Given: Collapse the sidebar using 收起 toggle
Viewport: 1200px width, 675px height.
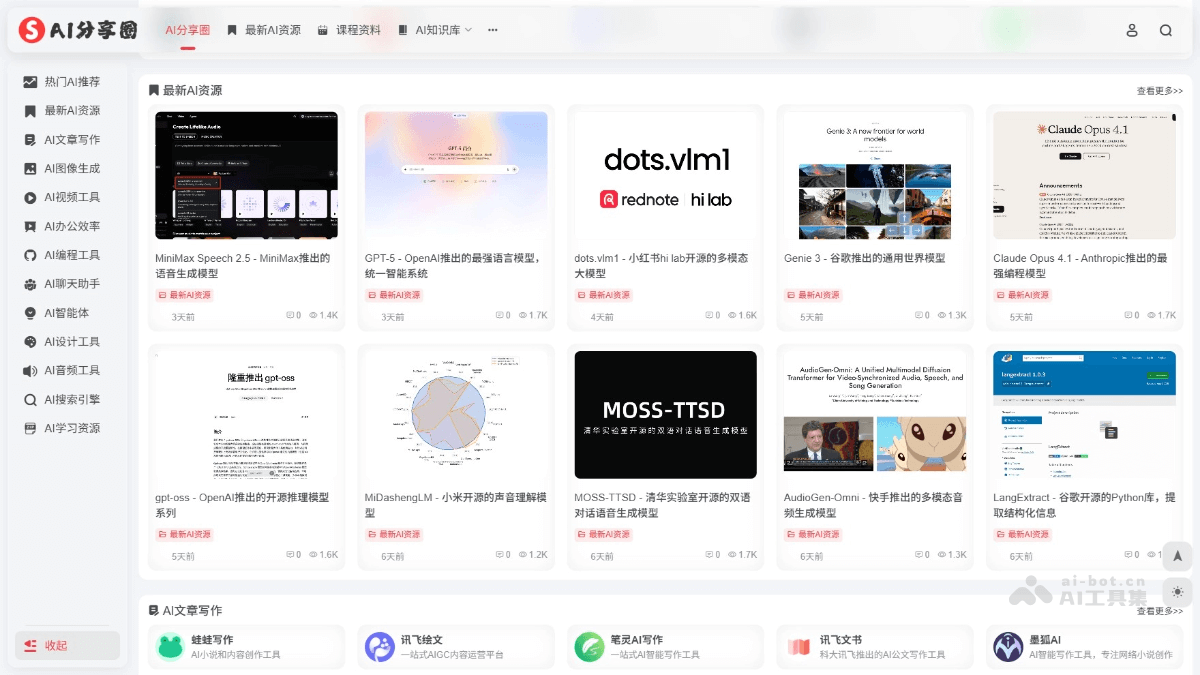Looking at the screenshot, I should (x=66, y=646).
